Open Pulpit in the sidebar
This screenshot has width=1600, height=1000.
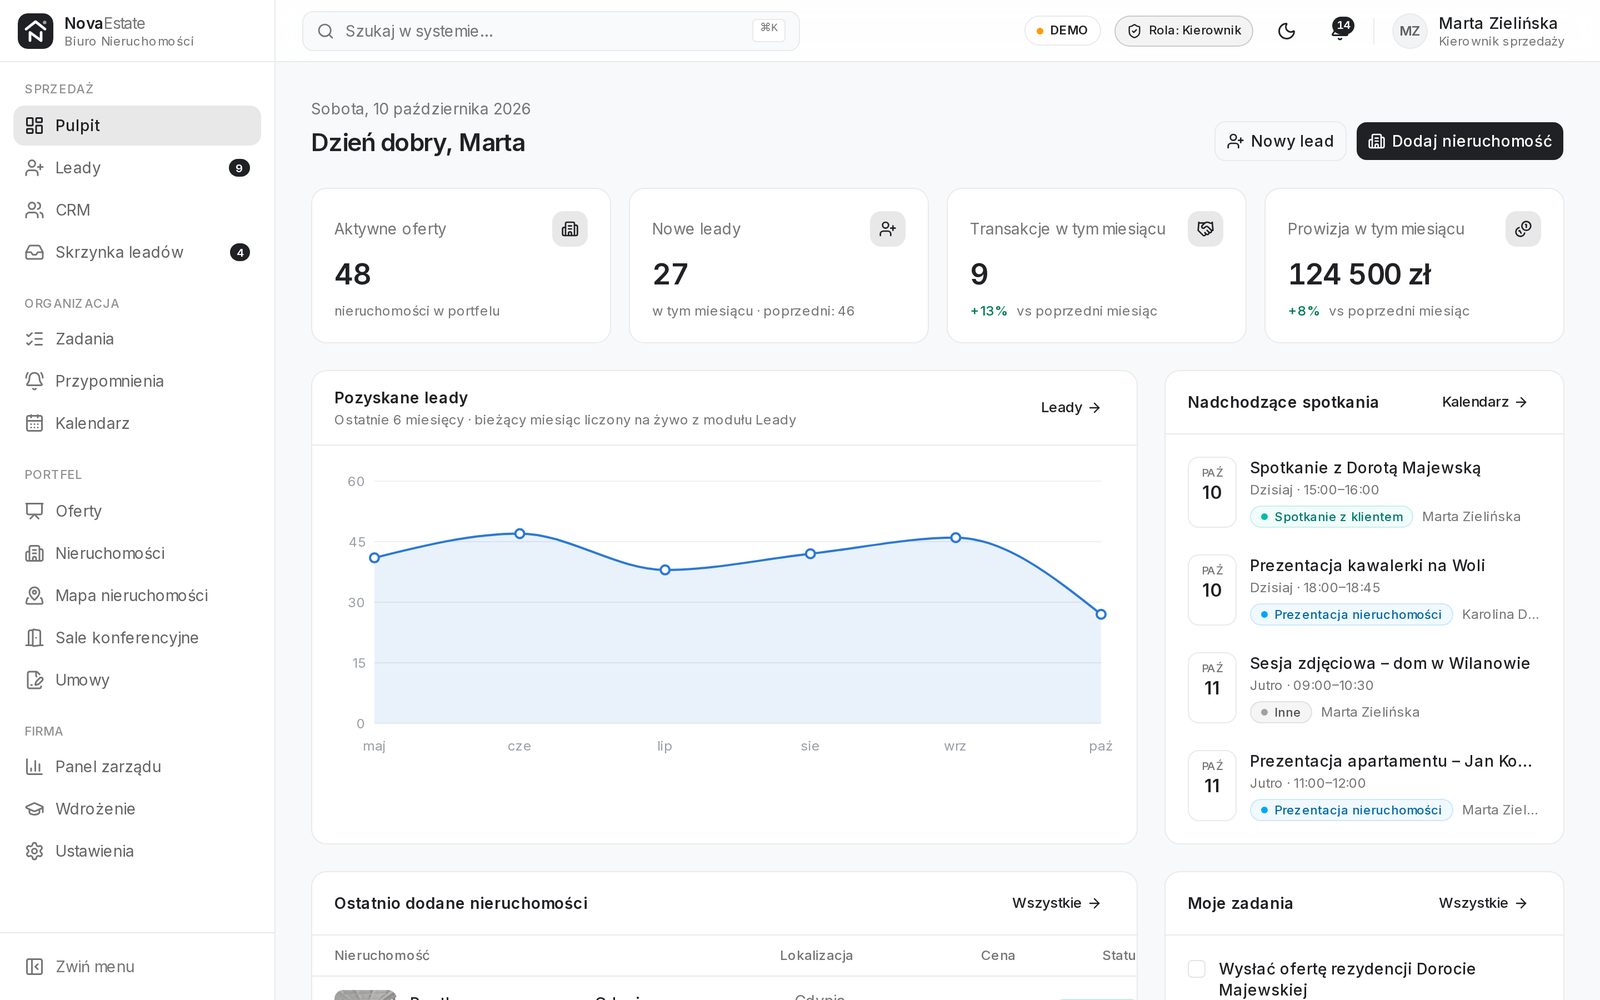[x=137, y=126]
